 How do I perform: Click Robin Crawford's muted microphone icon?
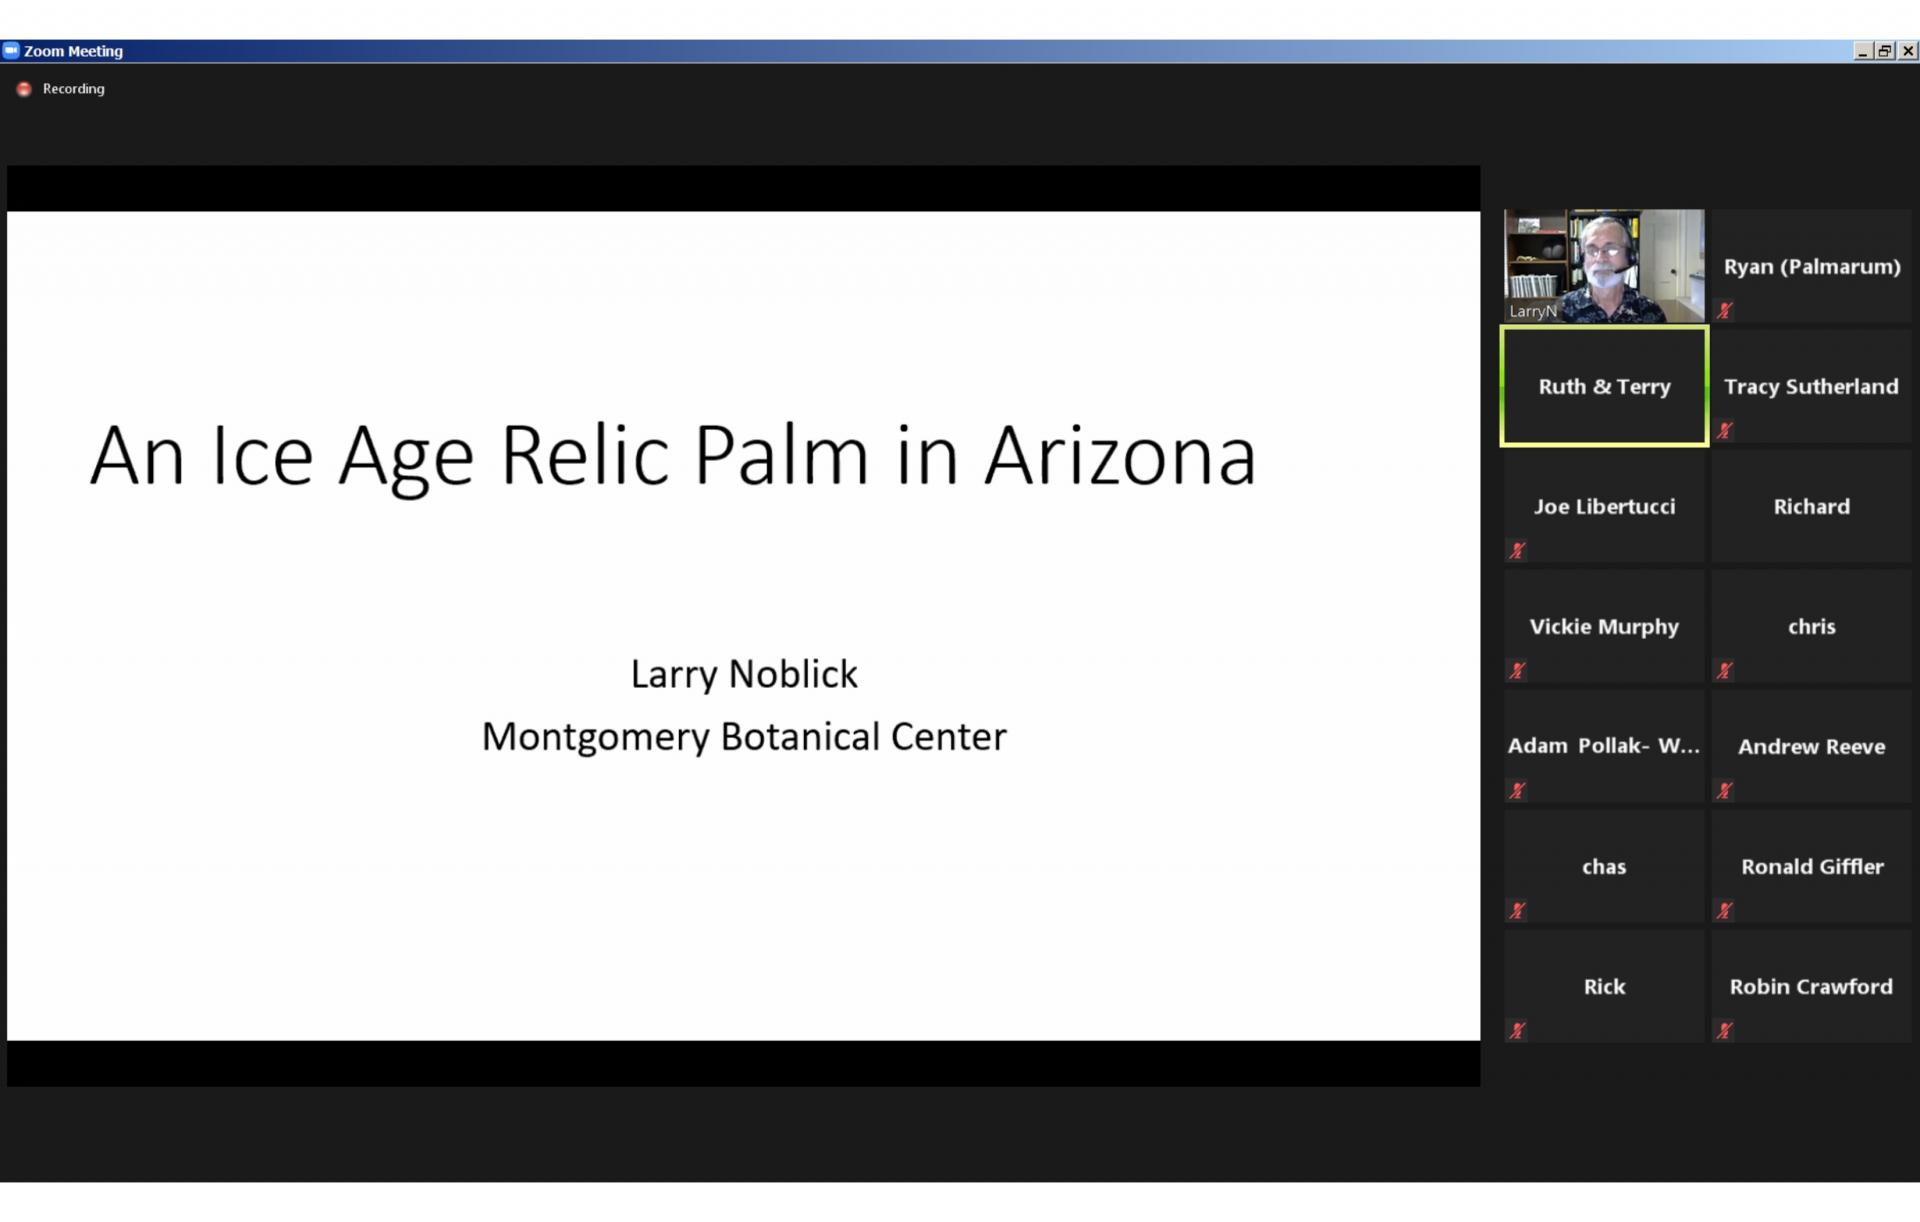tap(1725, 1031)
